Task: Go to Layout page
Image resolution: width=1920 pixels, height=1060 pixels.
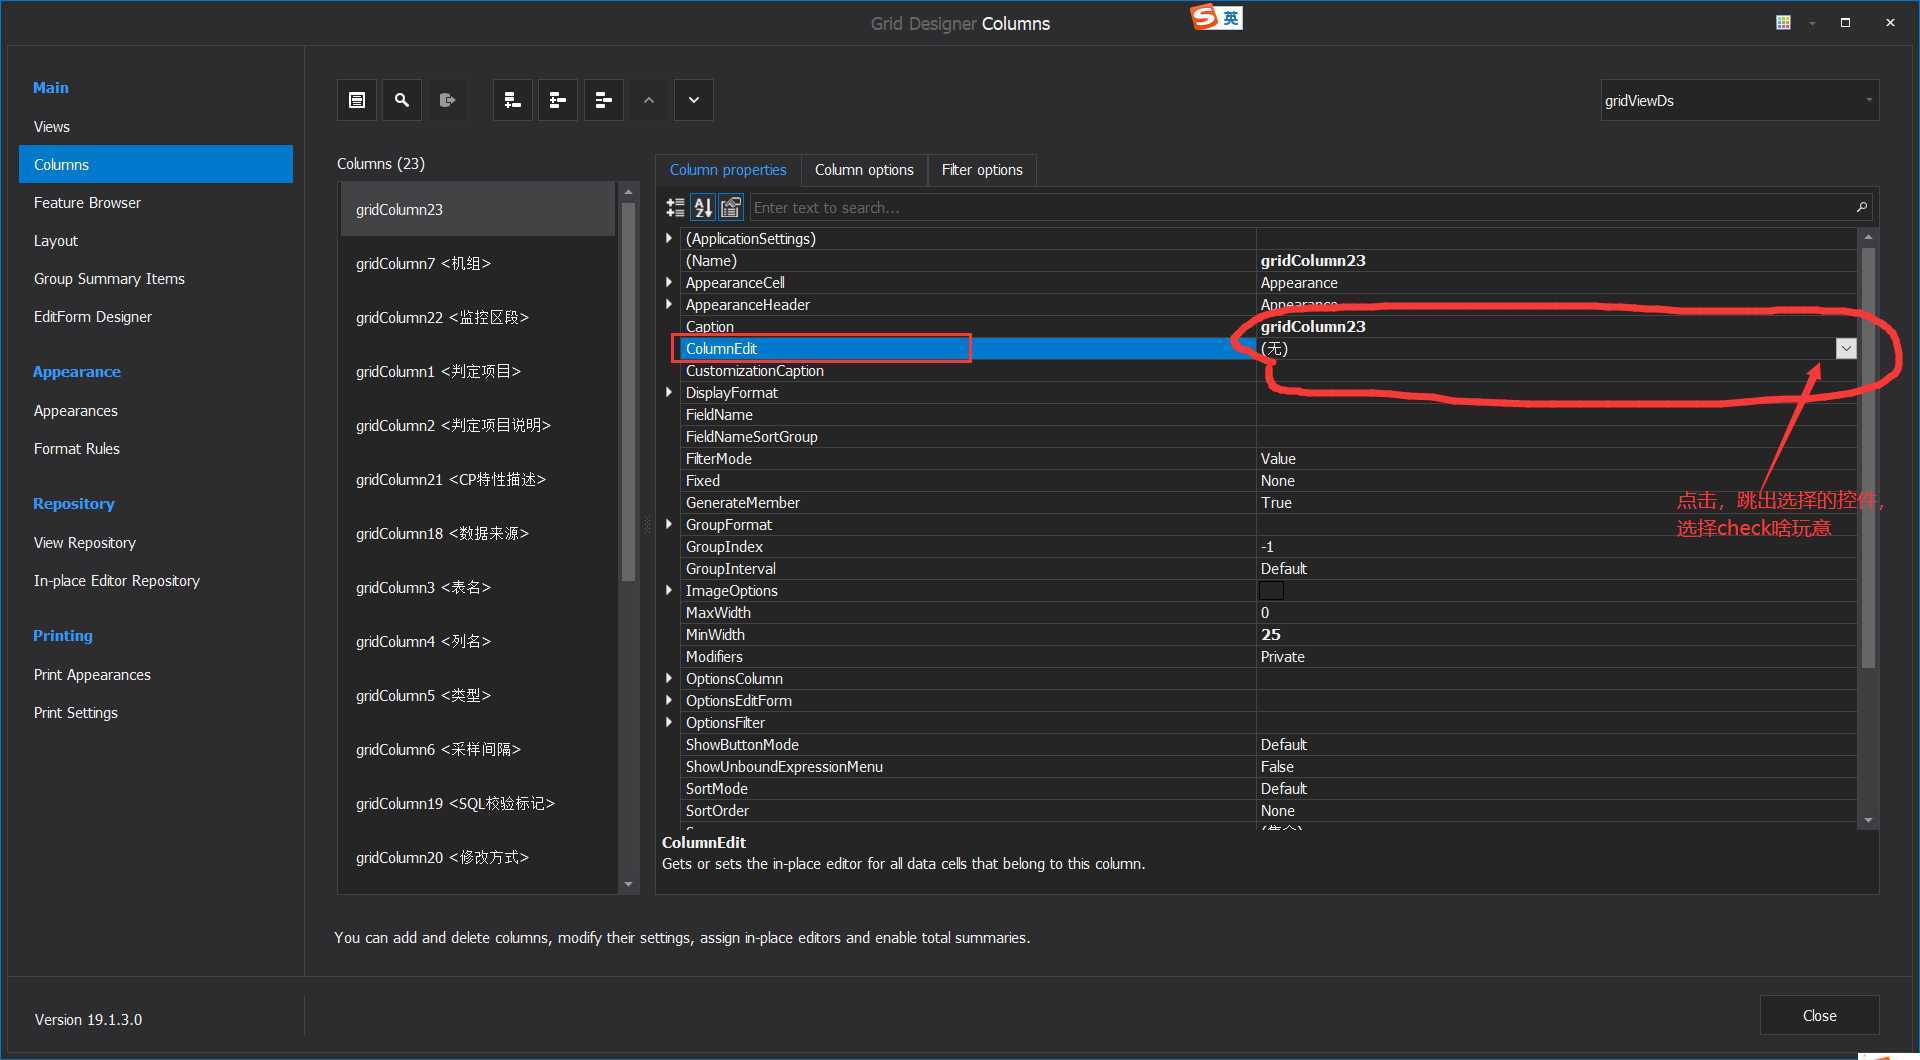Action: tap(155, 240)
